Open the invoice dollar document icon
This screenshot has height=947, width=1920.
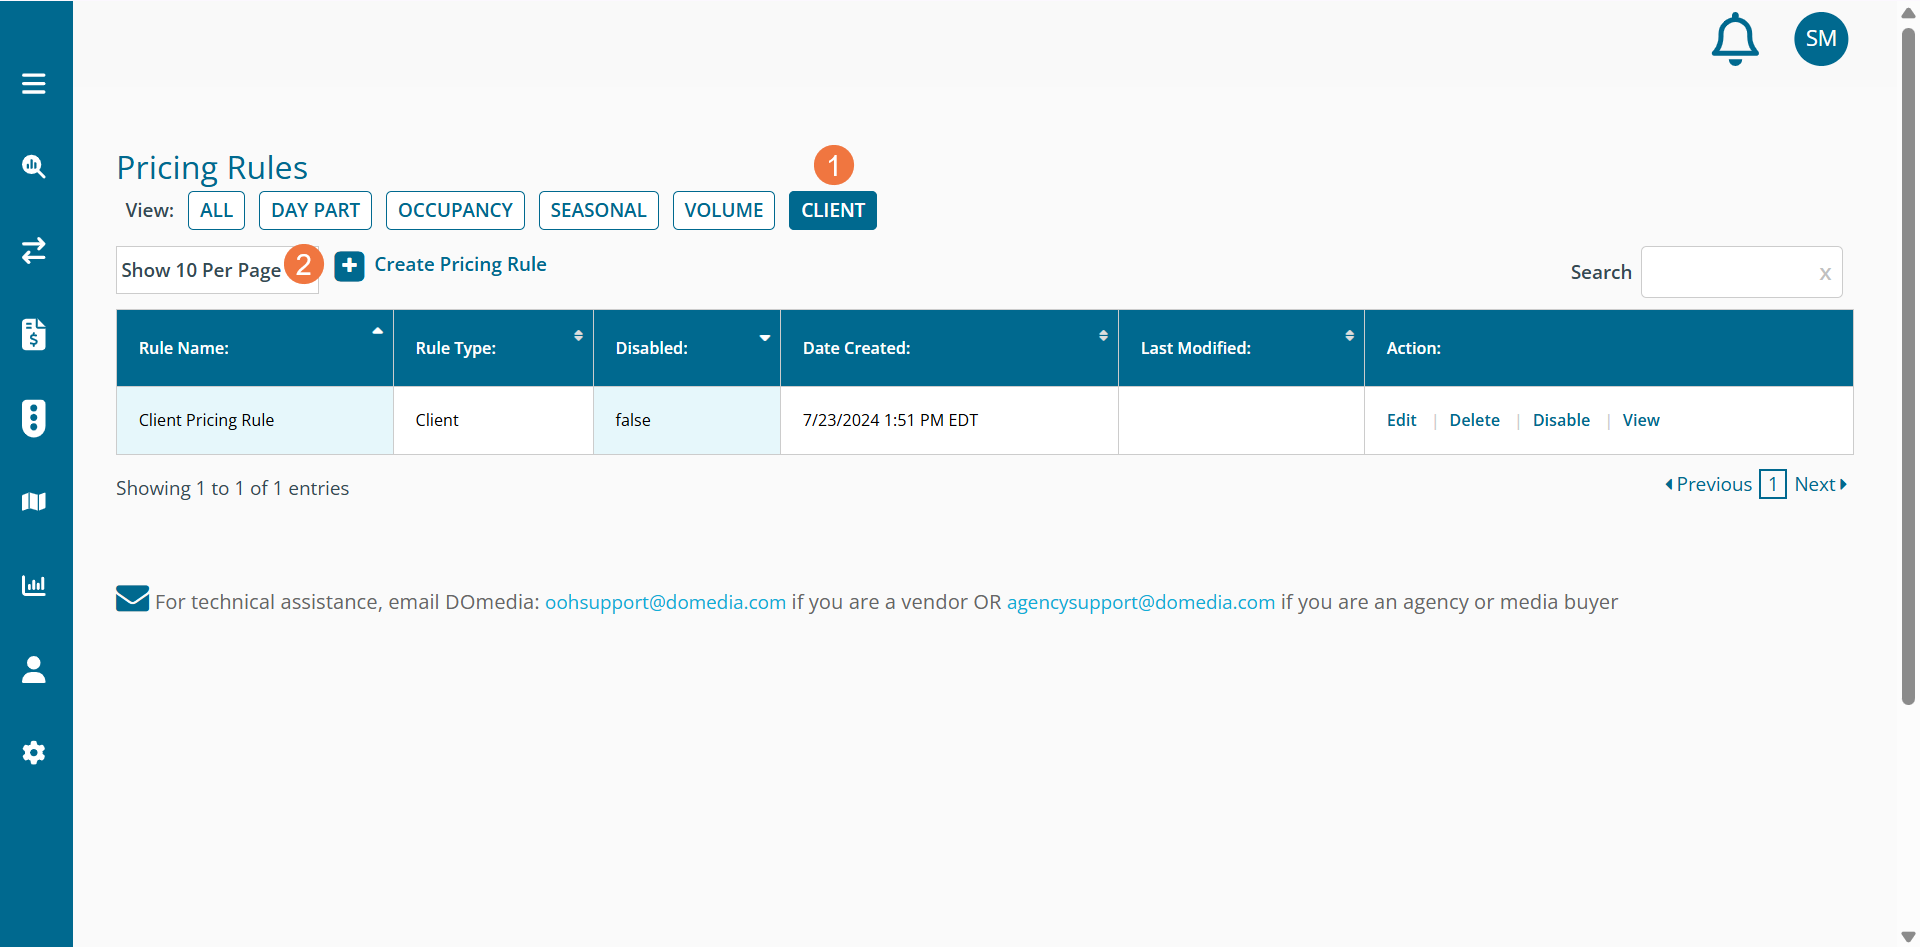tap(34, 334)
